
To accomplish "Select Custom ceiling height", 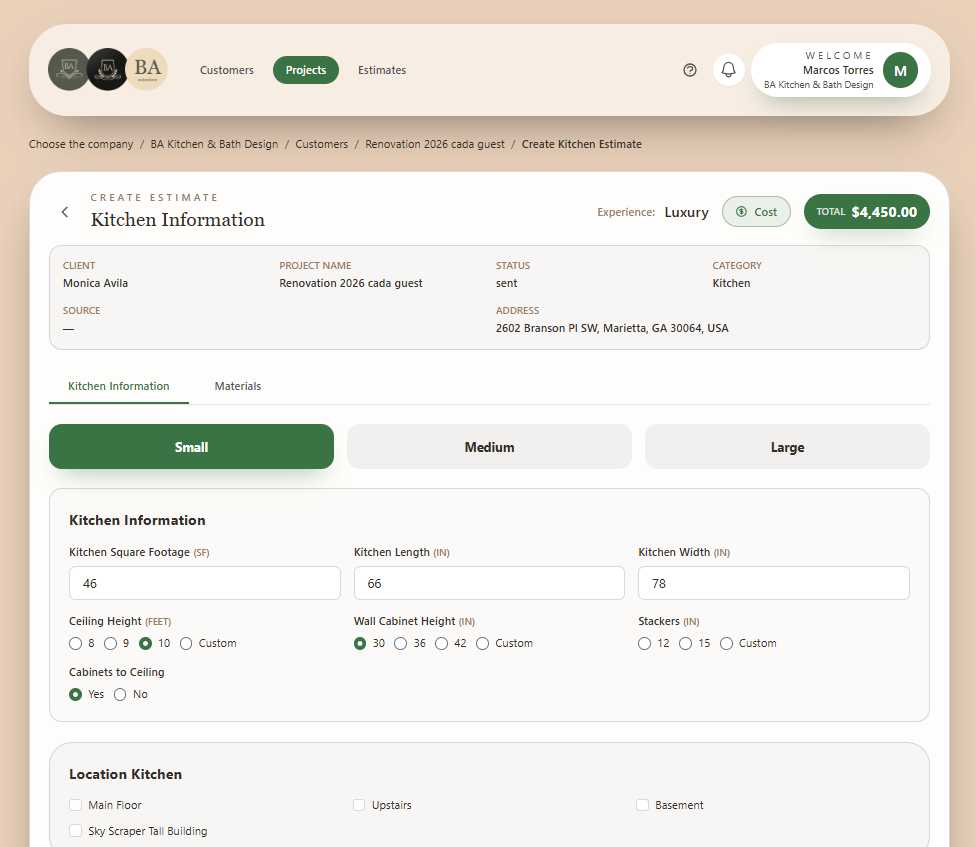I will tap(185, 643).
